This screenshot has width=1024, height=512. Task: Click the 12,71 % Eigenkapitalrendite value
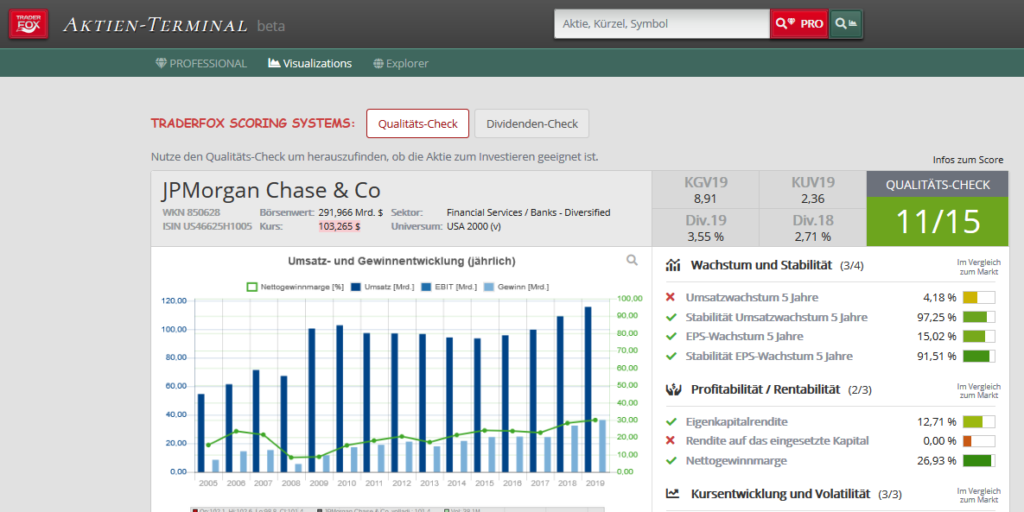point(936,421)
